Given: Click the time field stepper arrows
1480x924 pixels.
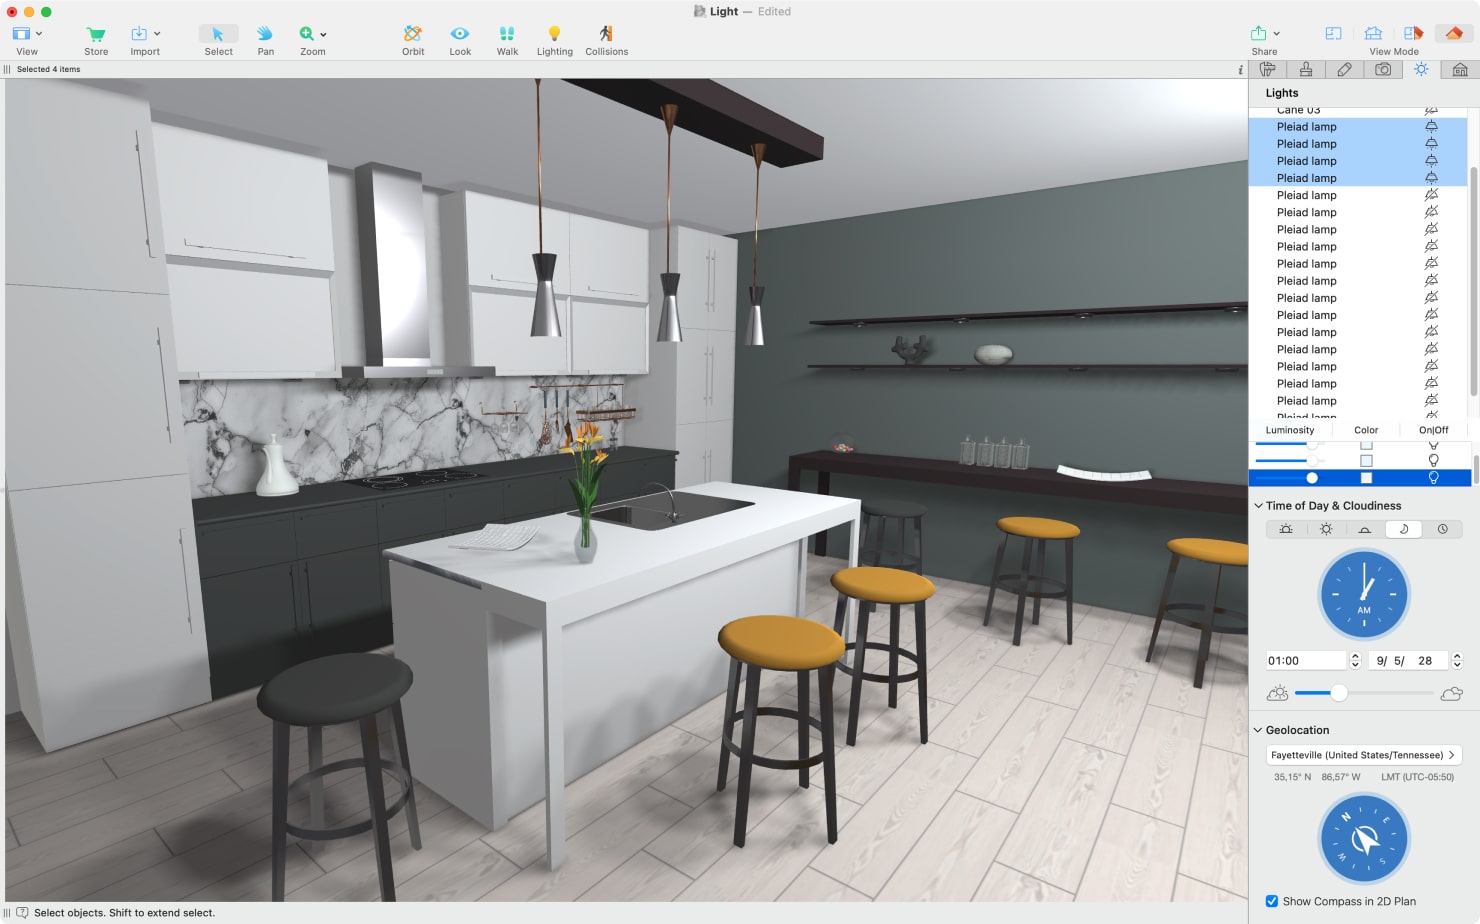Looking at the screenshot, I should (x=1355, y=660).
